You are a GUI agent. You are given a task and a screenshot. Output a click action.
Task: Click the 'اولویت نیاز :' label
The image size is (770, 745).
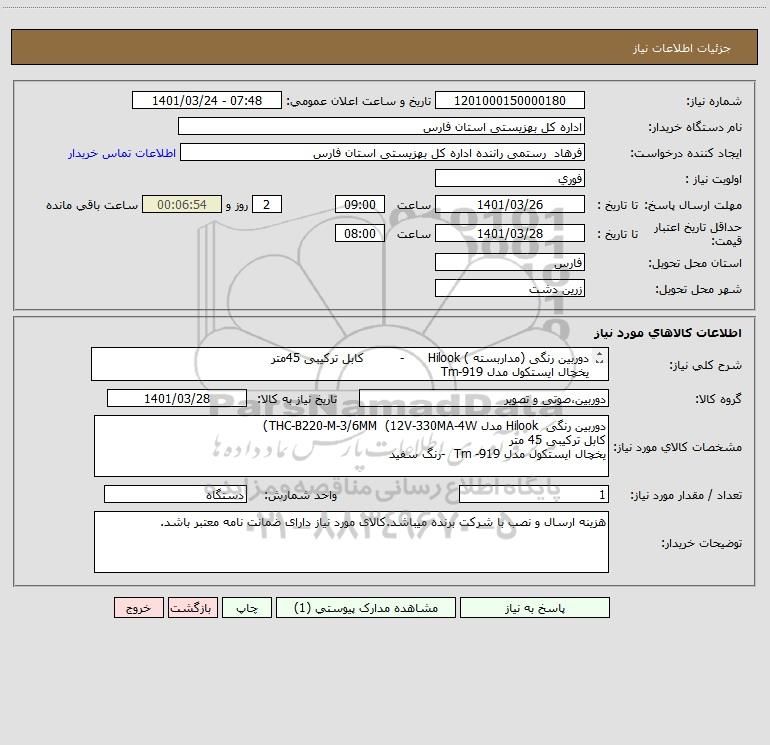coord(714,179)
